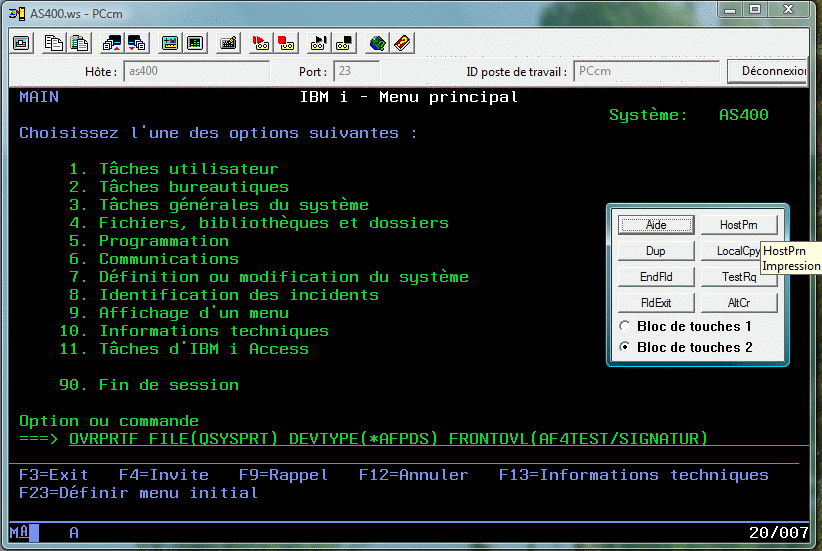
Task: Click option 3 Tâches générales du système
Action: [x=219, y=205]
